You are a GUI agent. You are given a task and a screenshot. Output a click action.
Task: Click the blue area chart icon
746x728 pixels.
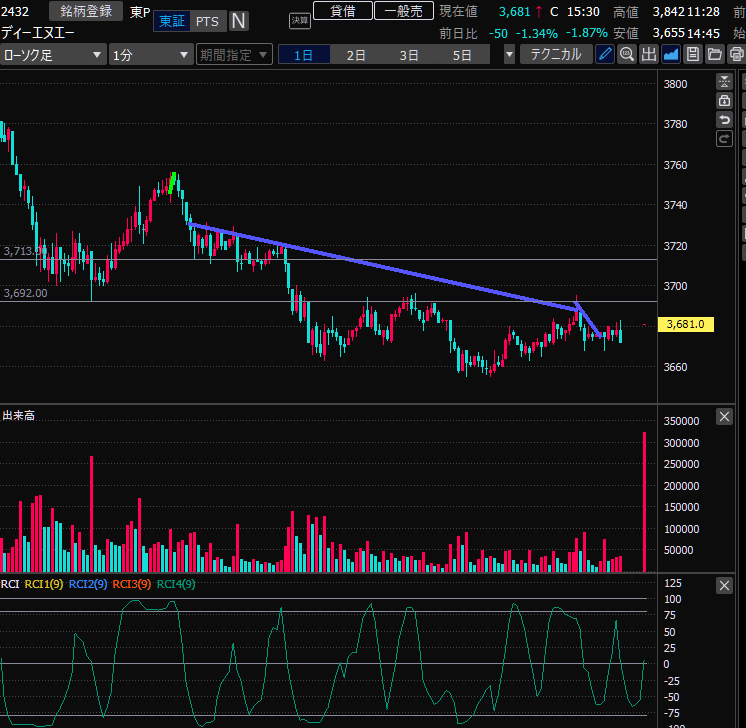click(671, 54)
